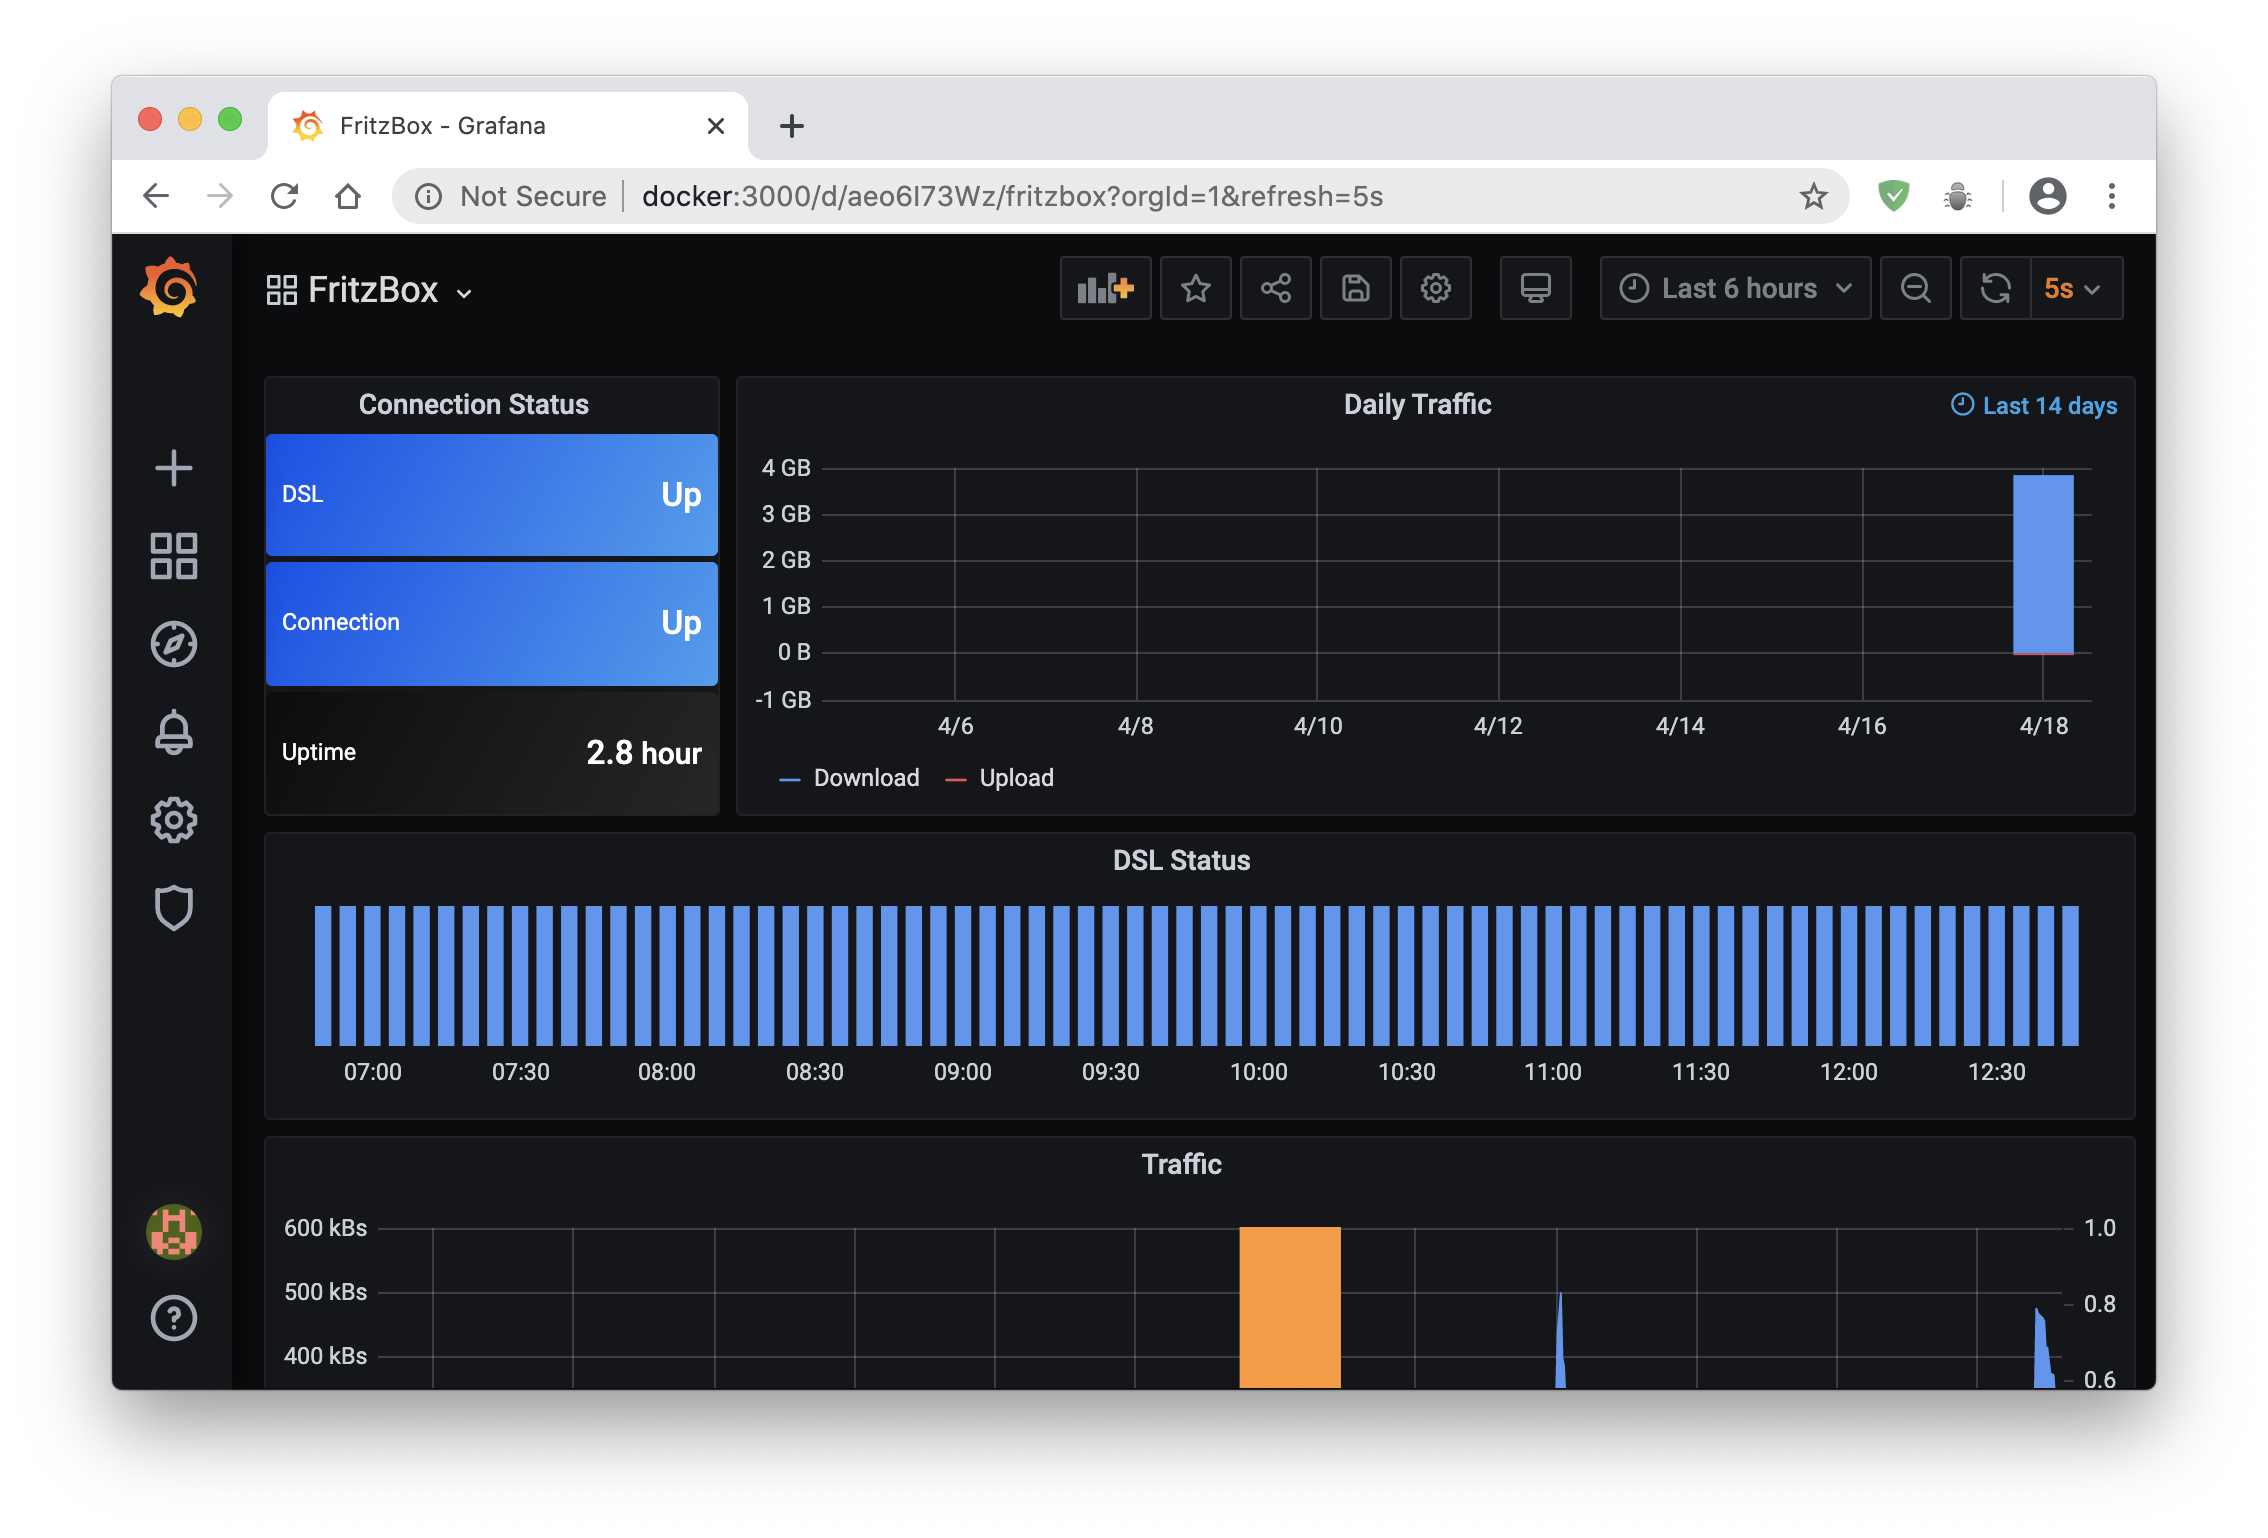Open dashboard settings gear
The width and height of the screenshot is (2268, 1538).
coord(1435,288)
